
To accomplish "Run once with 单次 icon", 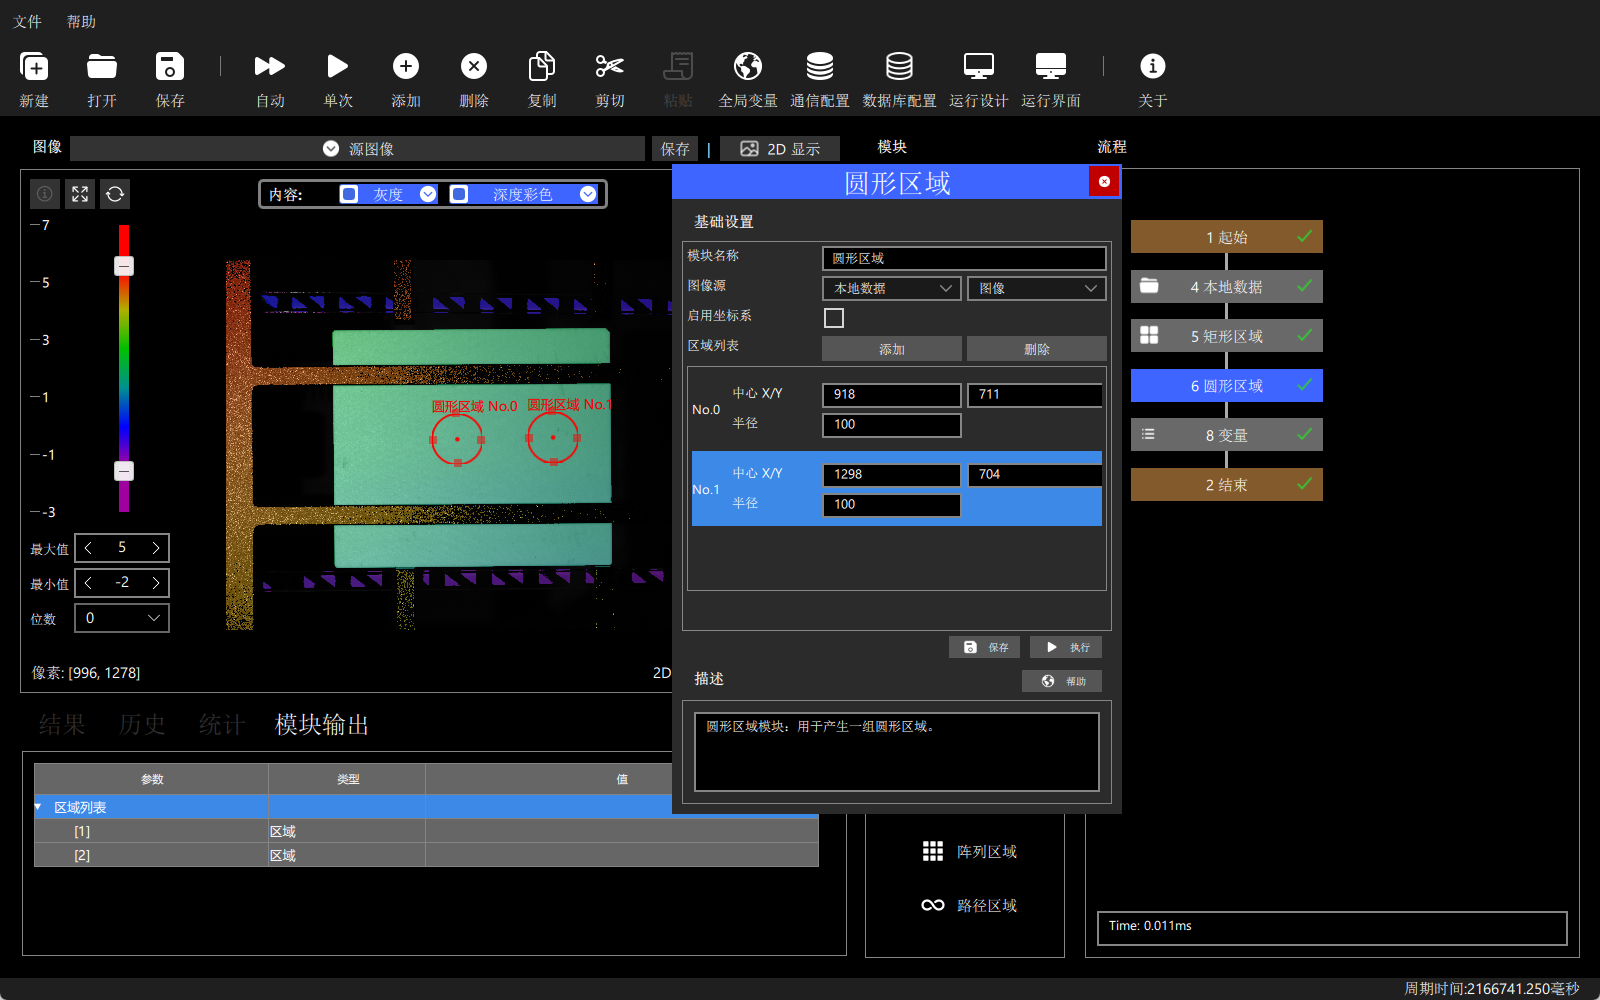I will pos(338,67).
